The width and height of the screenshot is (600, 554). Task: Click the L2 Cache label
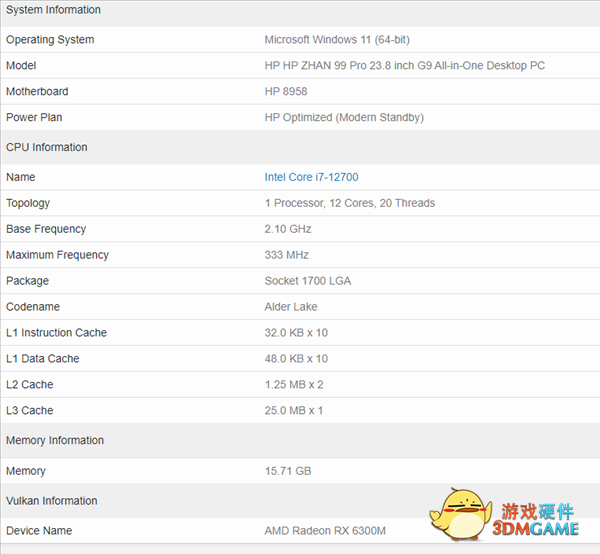point(29,385)
